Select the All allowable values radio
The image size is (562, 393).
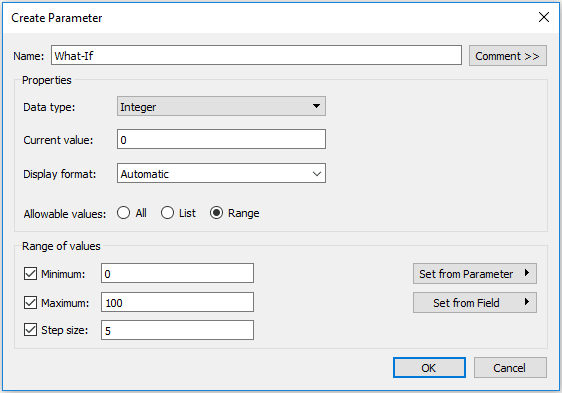(x=123, y=213)
